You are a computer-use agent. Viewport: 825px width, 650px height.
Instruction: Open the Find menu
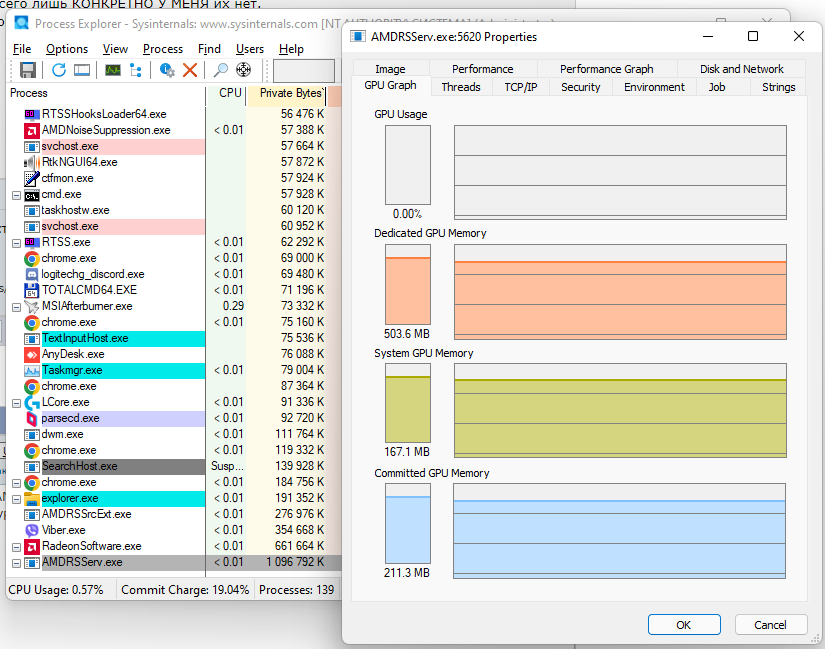[209, 49]
